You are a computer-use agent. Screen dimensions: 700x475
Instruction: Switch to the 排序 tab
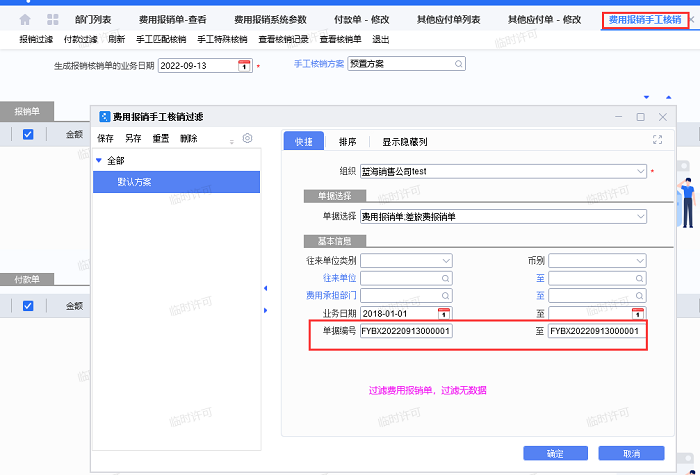tap(347, 142)
